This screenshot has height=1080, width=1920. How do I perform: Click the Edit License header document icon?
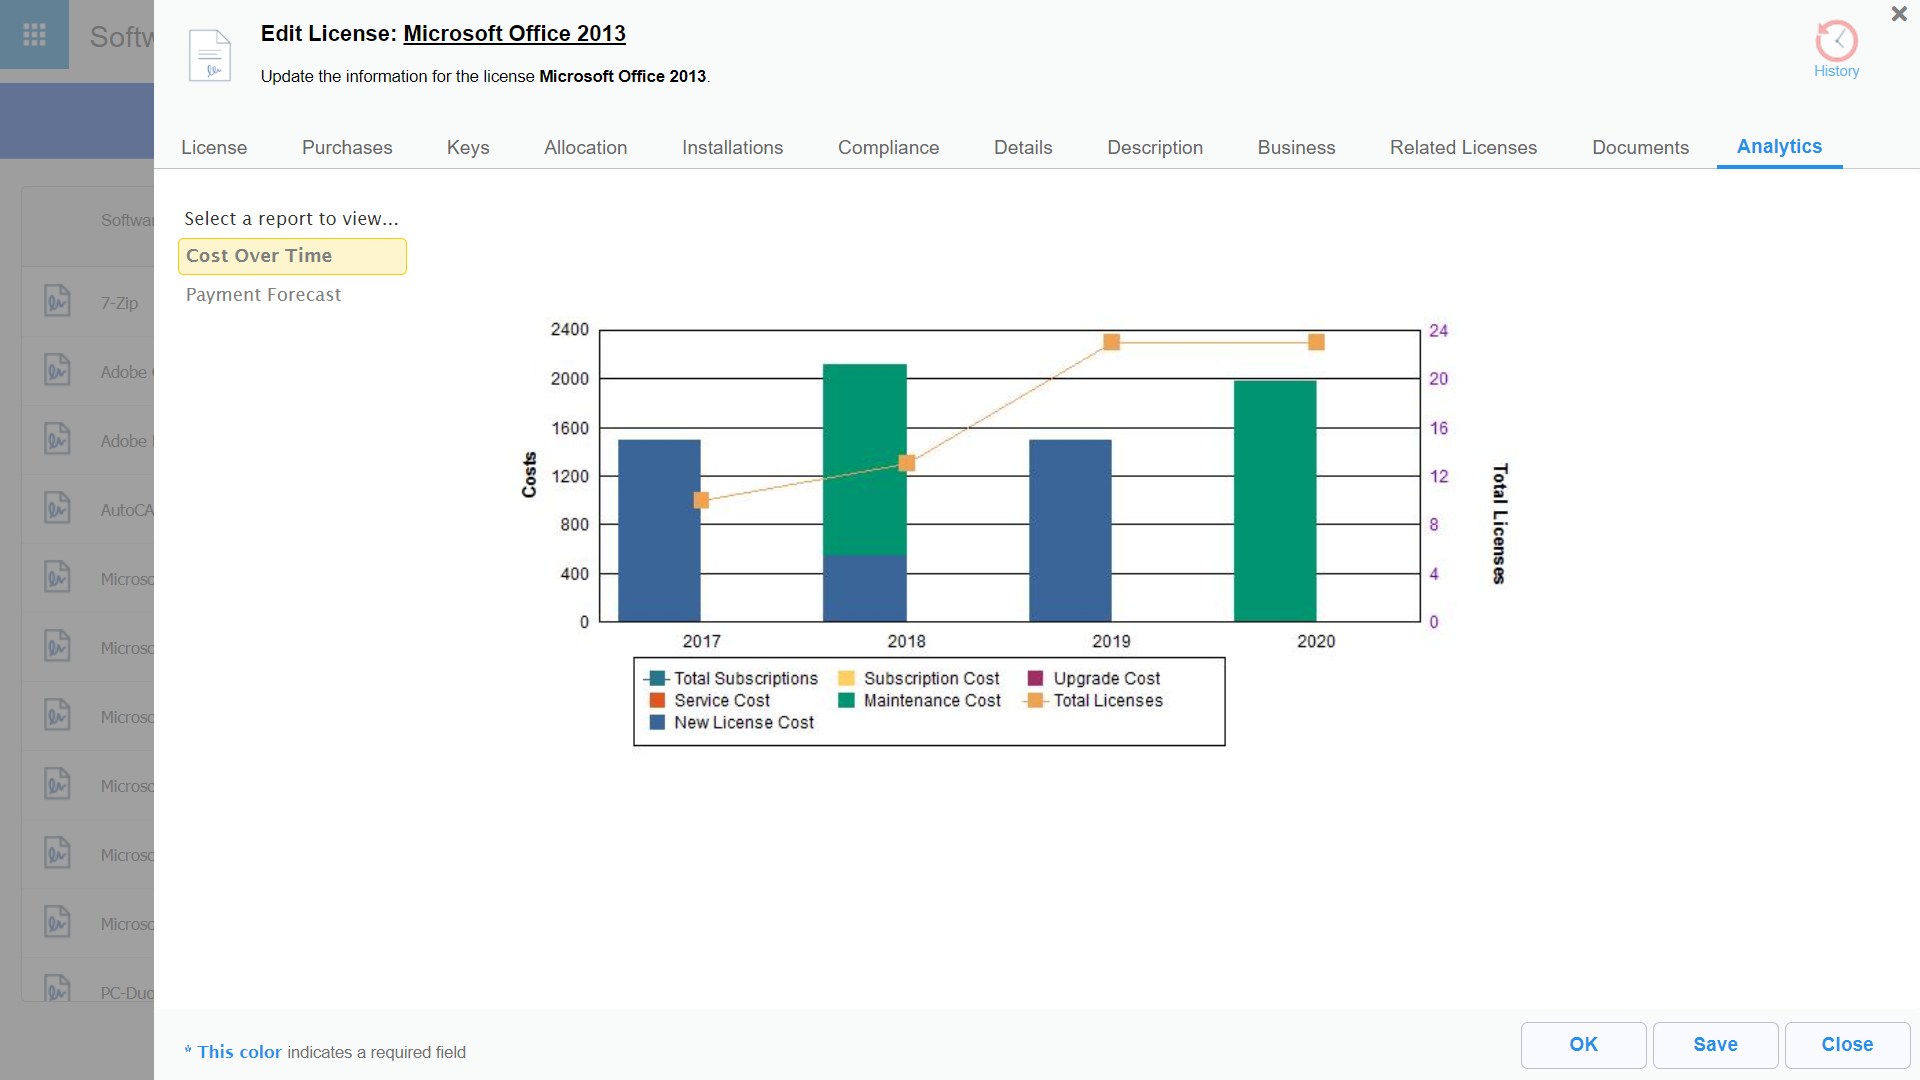tap(210, 55)
